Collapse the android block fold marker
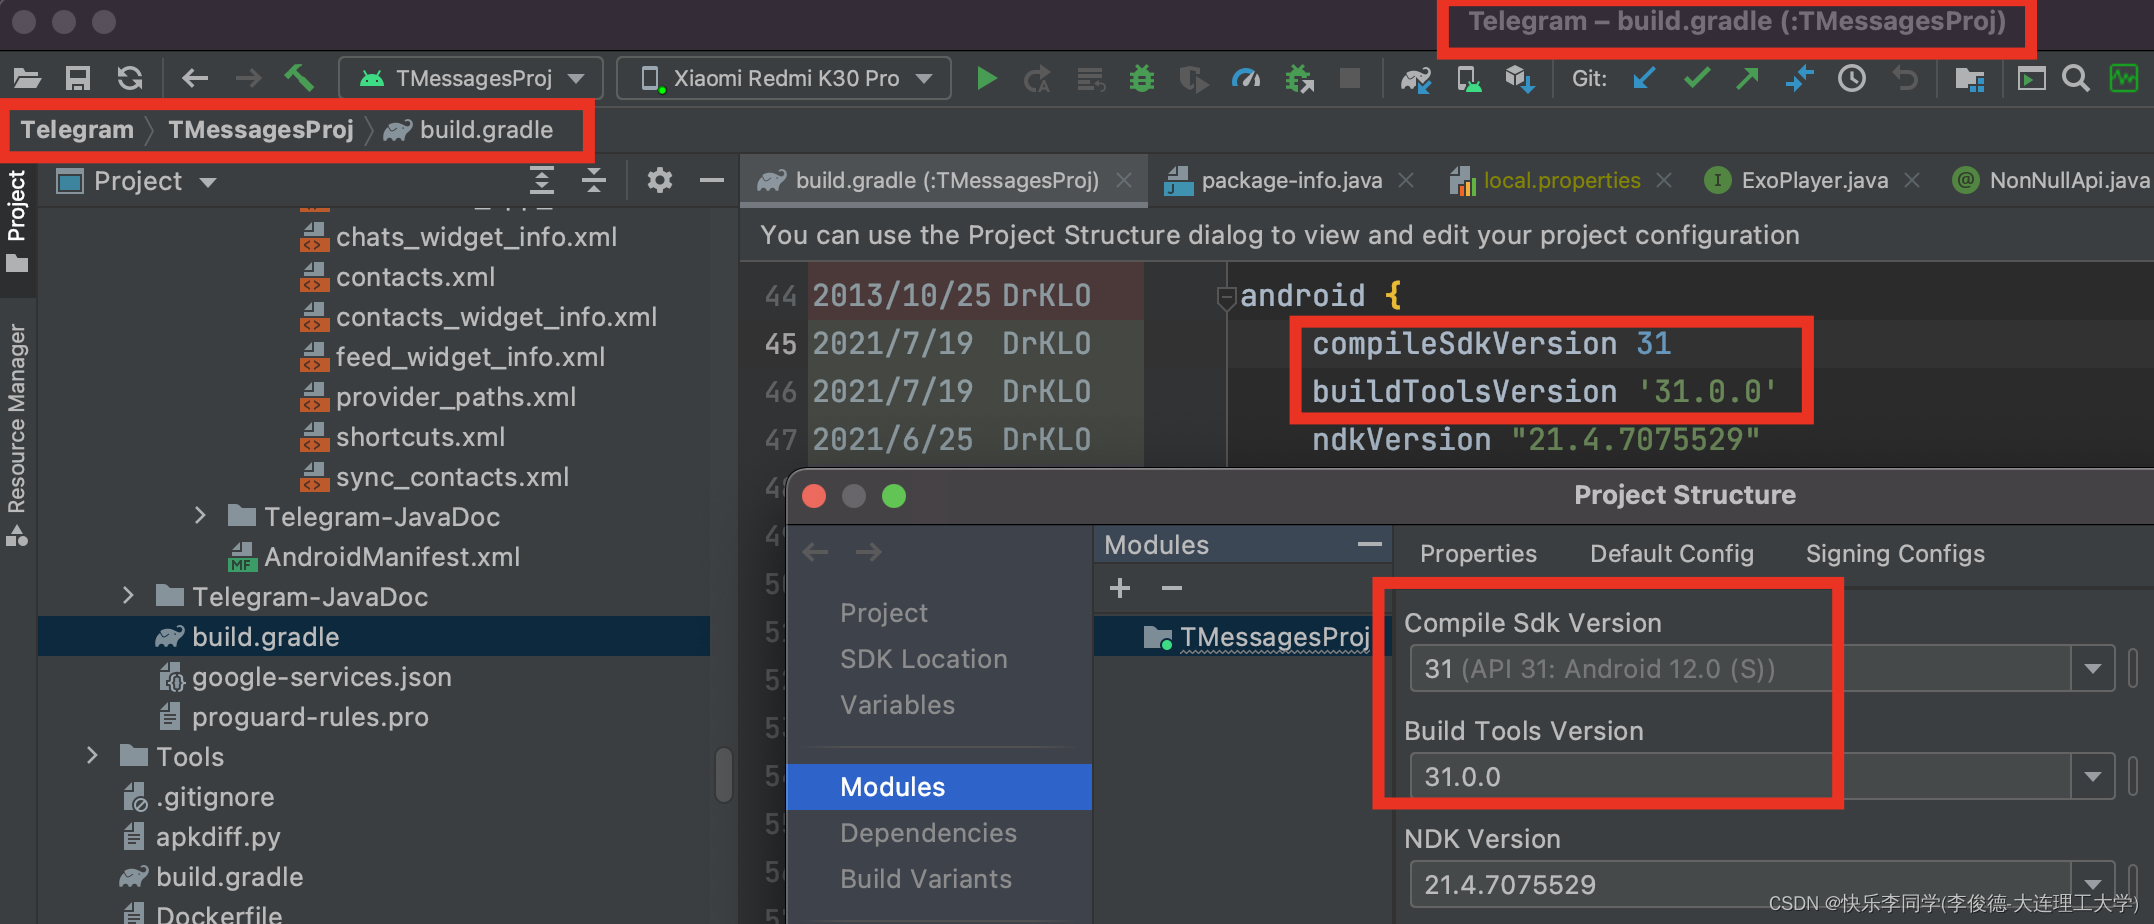 (x=1226, y=297)
